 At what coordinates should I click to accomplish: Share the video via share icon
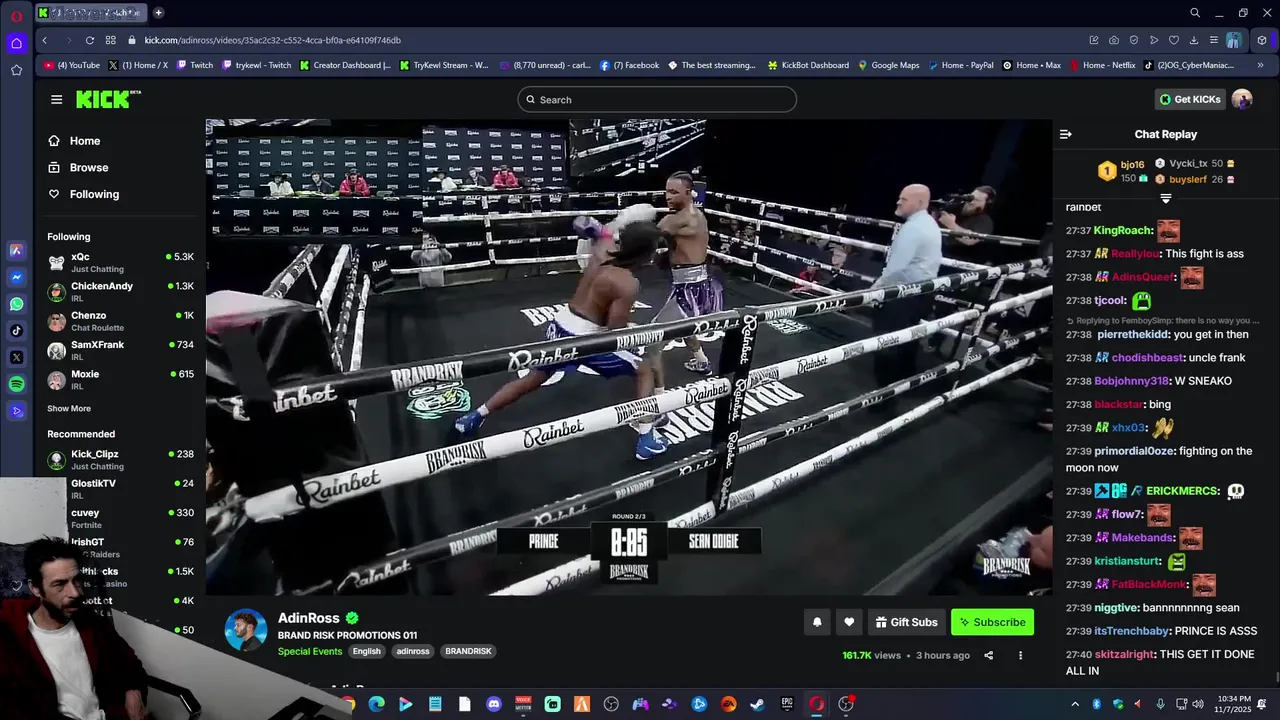(x=988, y=656)
